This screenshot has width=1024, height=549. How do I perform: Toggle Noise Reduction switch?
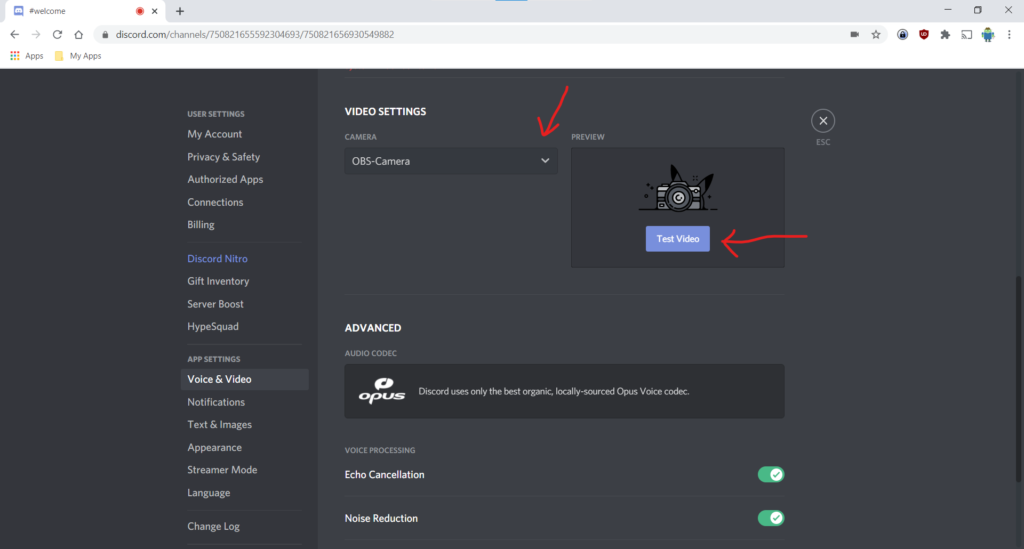pos(771,518)
